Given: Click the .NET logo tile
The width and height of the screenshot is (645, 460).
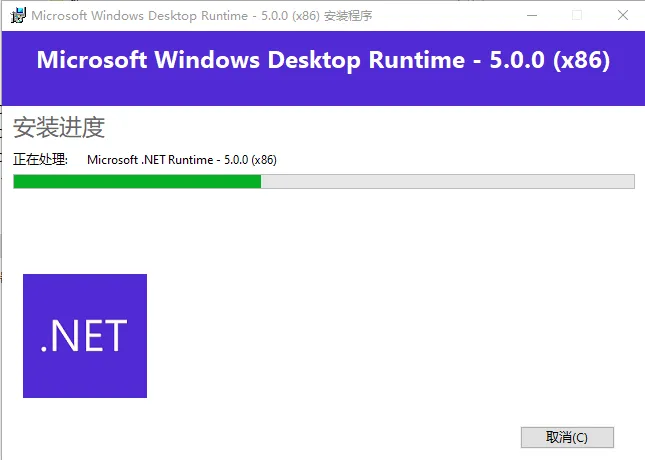Looking at the screenshot, I should point(85,336).
